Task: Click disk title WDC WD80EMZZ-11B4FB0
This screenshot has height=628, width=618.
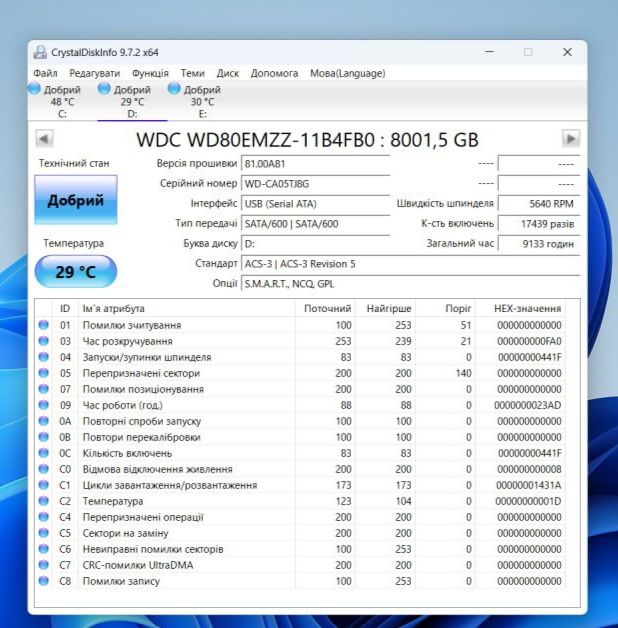Action: (x=256, y=140)
